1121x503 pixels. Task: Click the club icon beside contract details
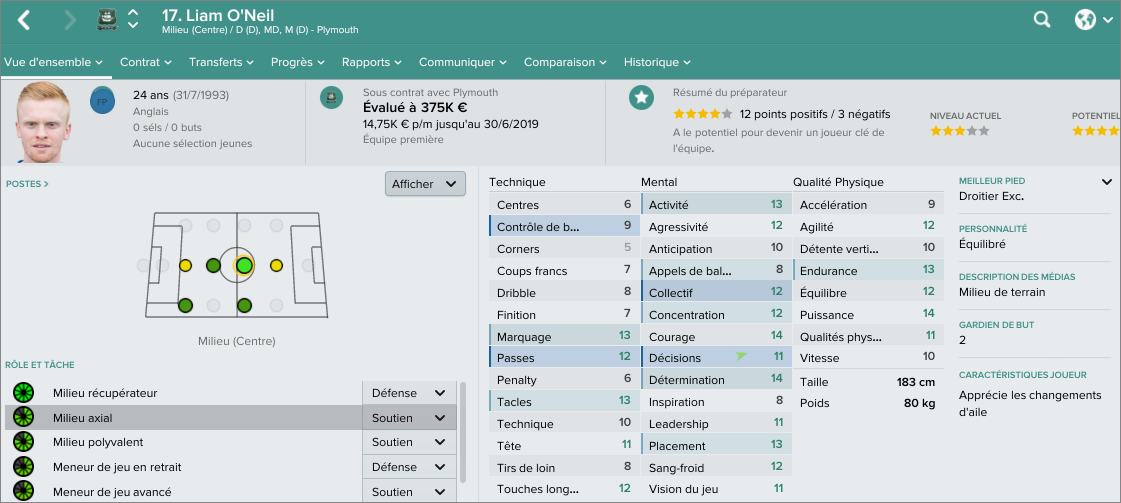coord(332,97)
